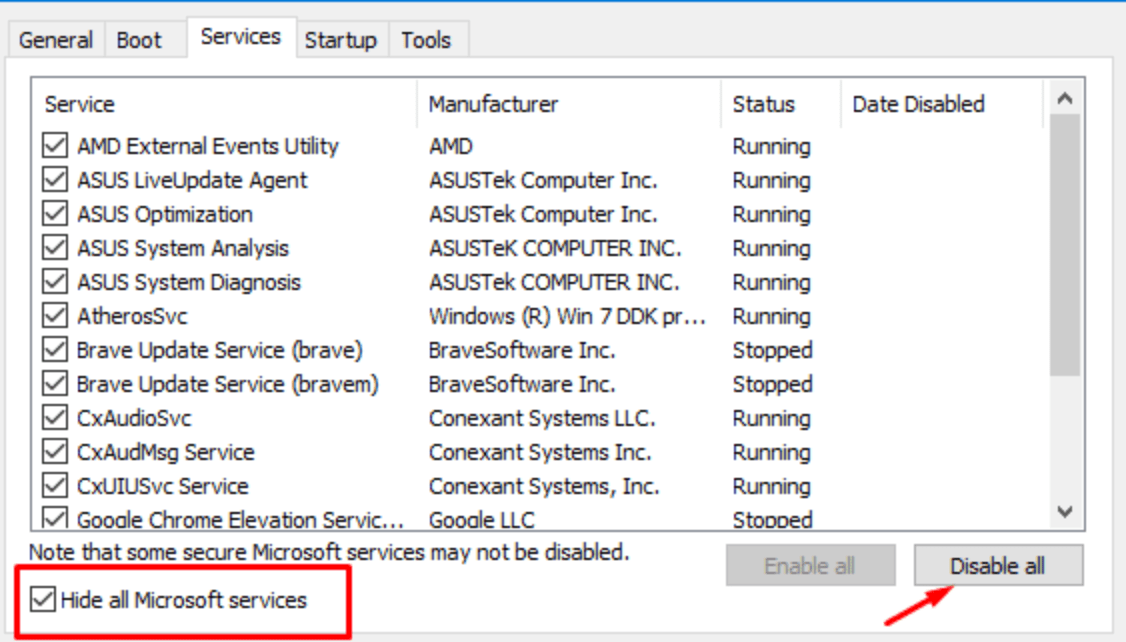Sort services by Status column
Screen dimensions: 1126x642
768,104
